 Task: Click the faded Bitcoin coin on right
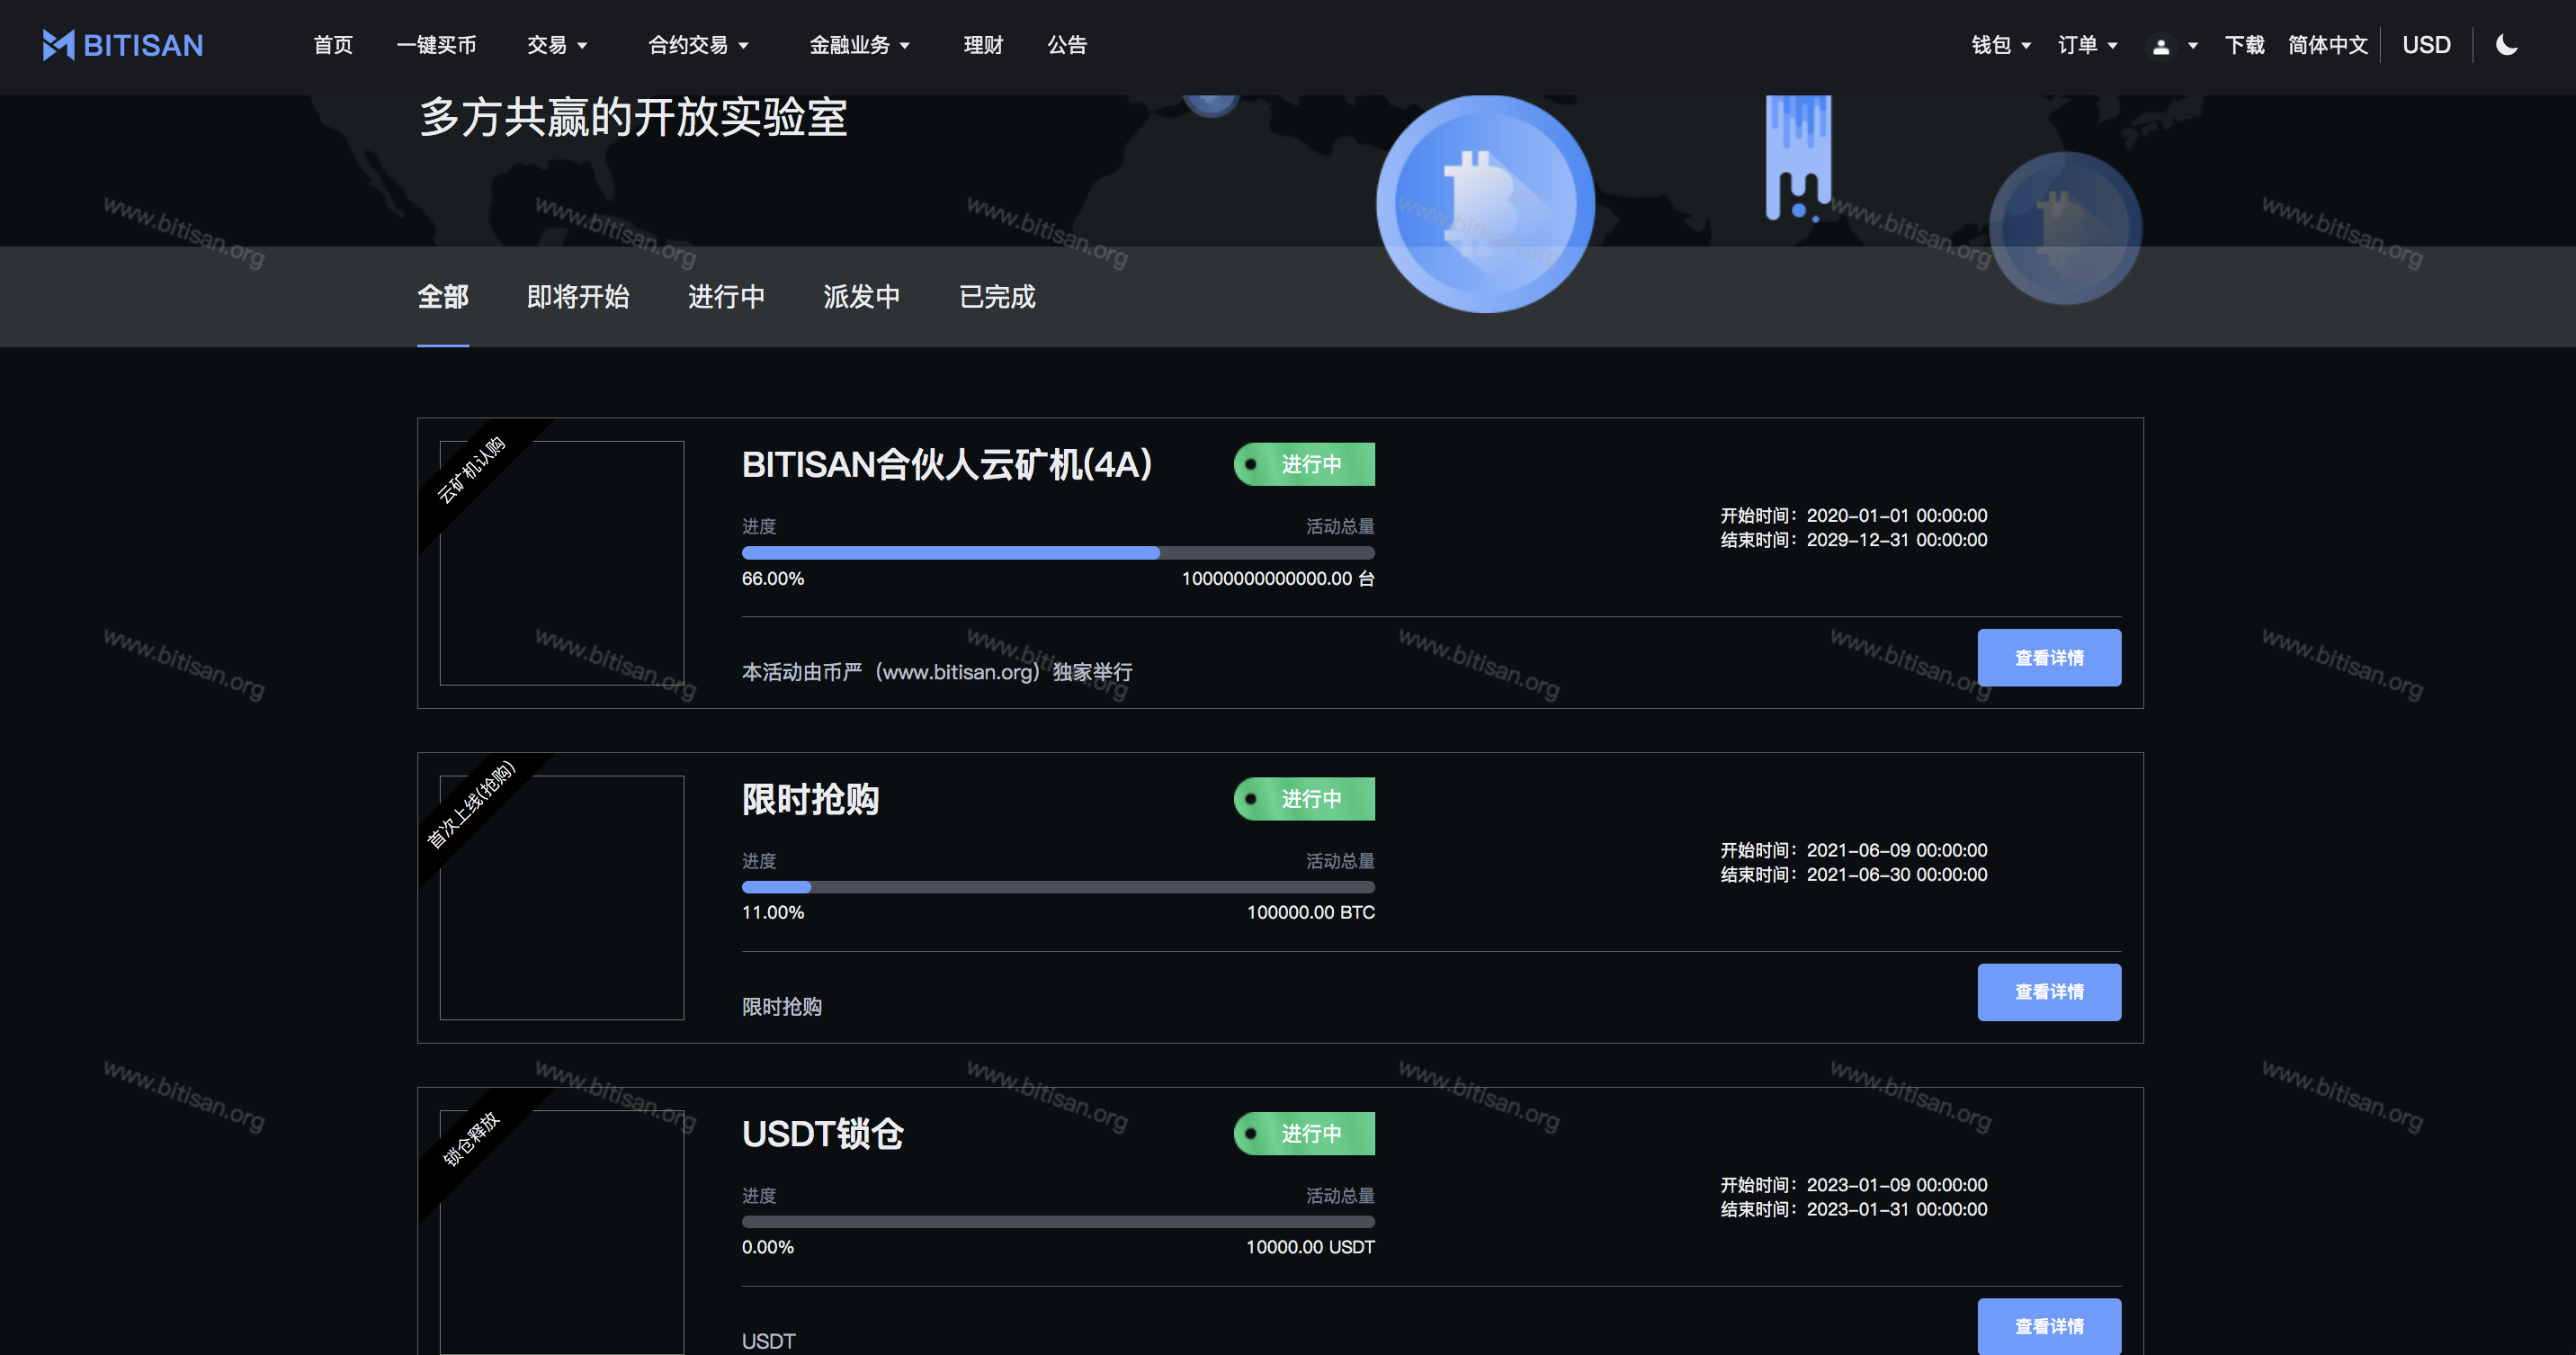pyautogui.click(x=2065, y=228)
